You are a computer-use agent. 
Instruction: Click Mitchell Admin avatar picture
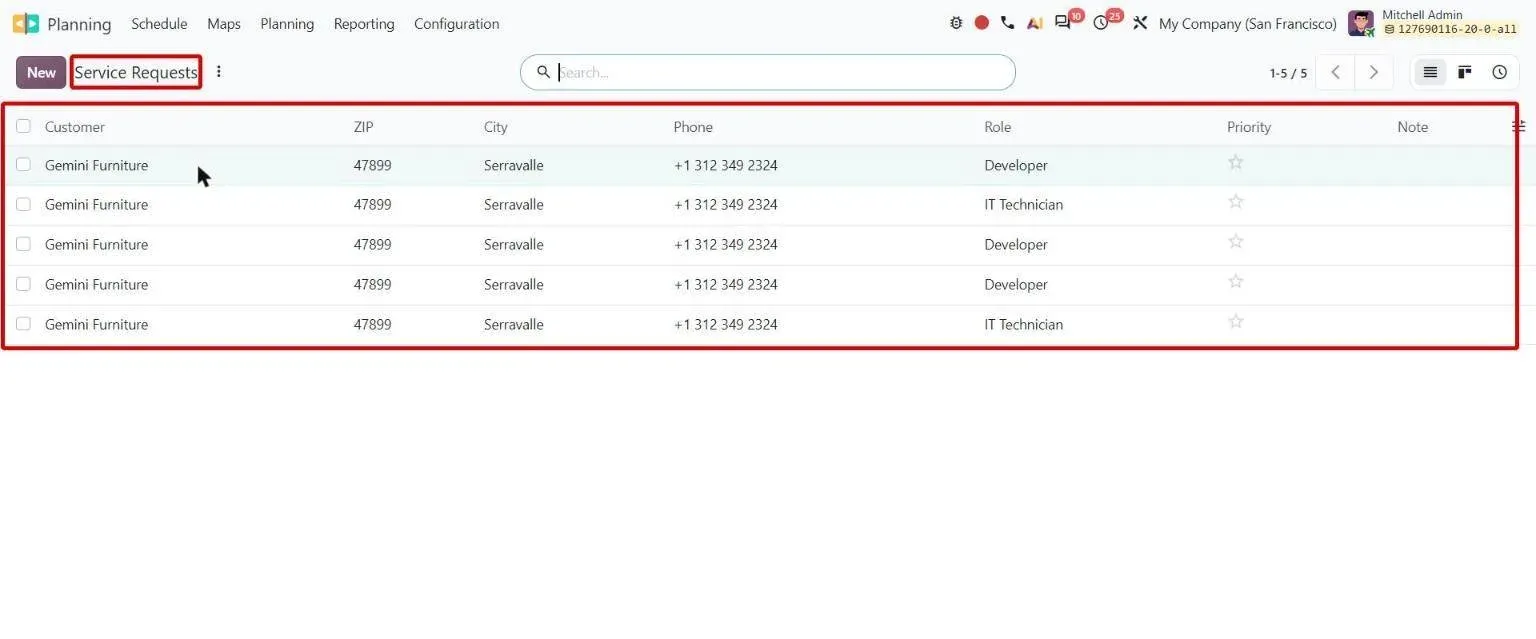(1361, 23)
